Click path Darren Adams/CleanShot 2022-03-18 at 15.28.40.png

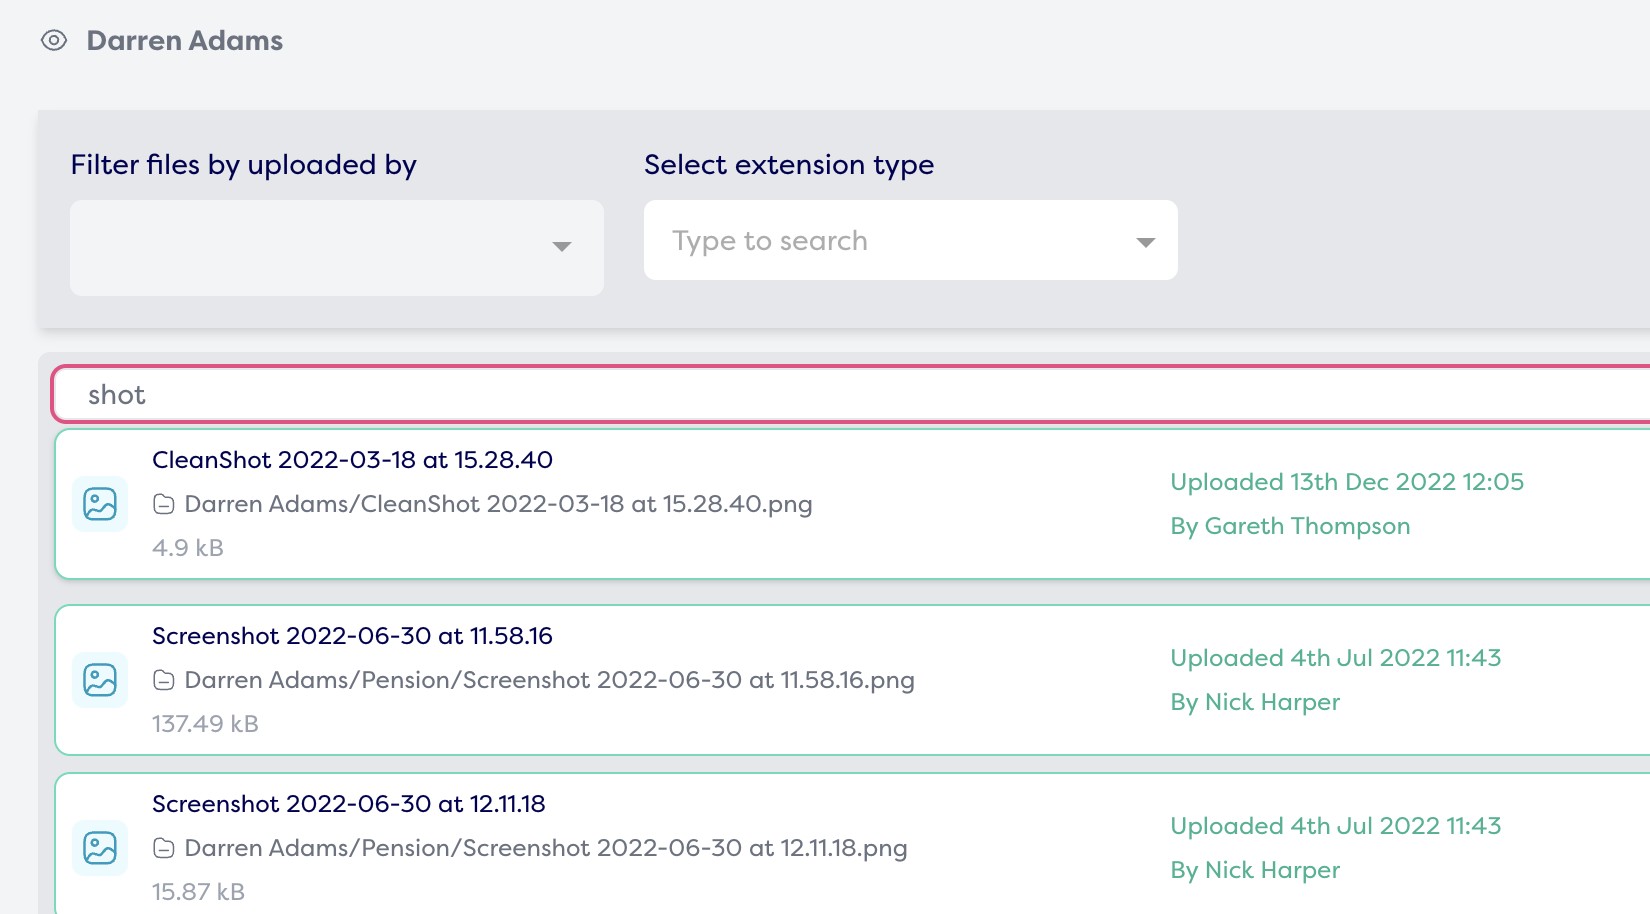(498, 504)
